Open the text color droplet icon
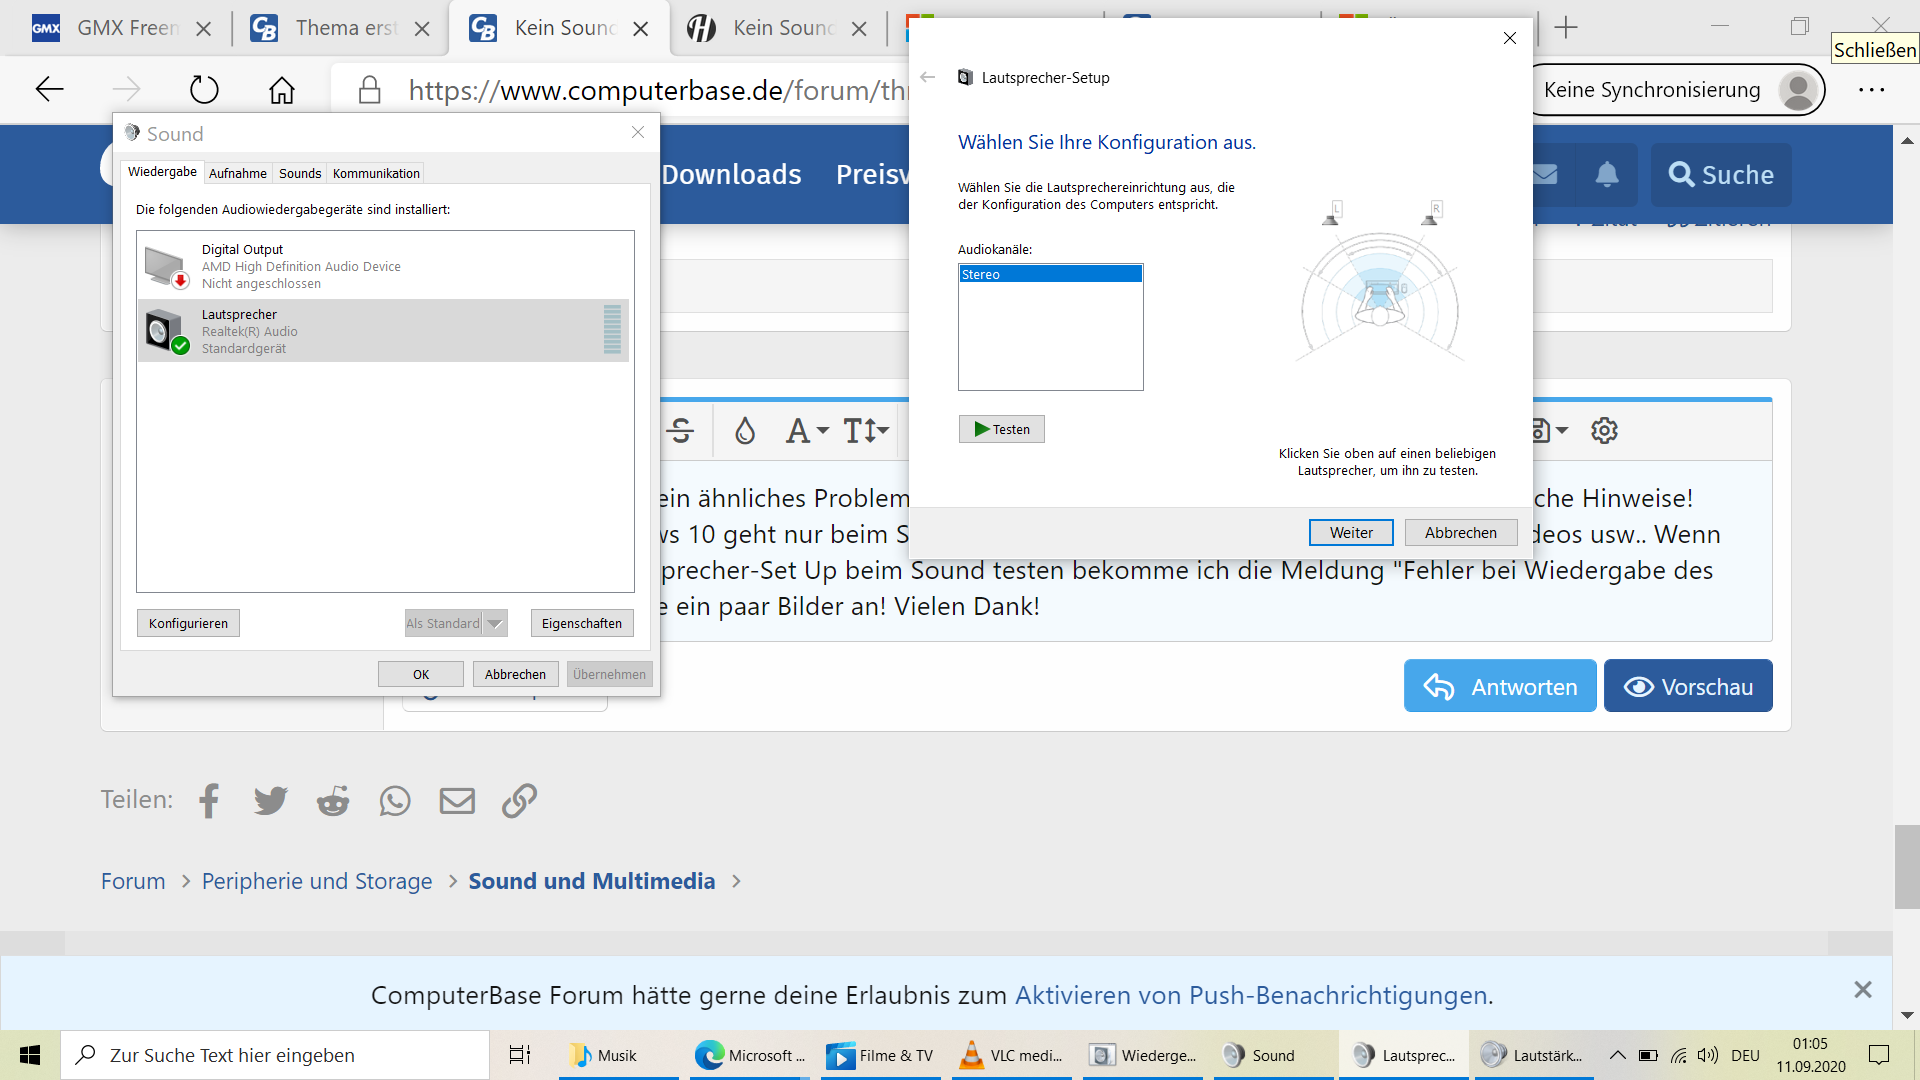Image resolution: width=1920 pixels, height=1080 pixels. [x=745, y=431]
